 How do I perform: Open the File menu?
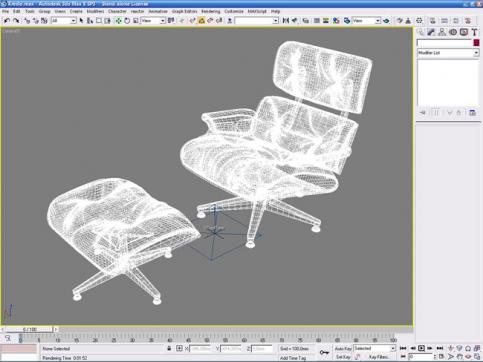5,11
